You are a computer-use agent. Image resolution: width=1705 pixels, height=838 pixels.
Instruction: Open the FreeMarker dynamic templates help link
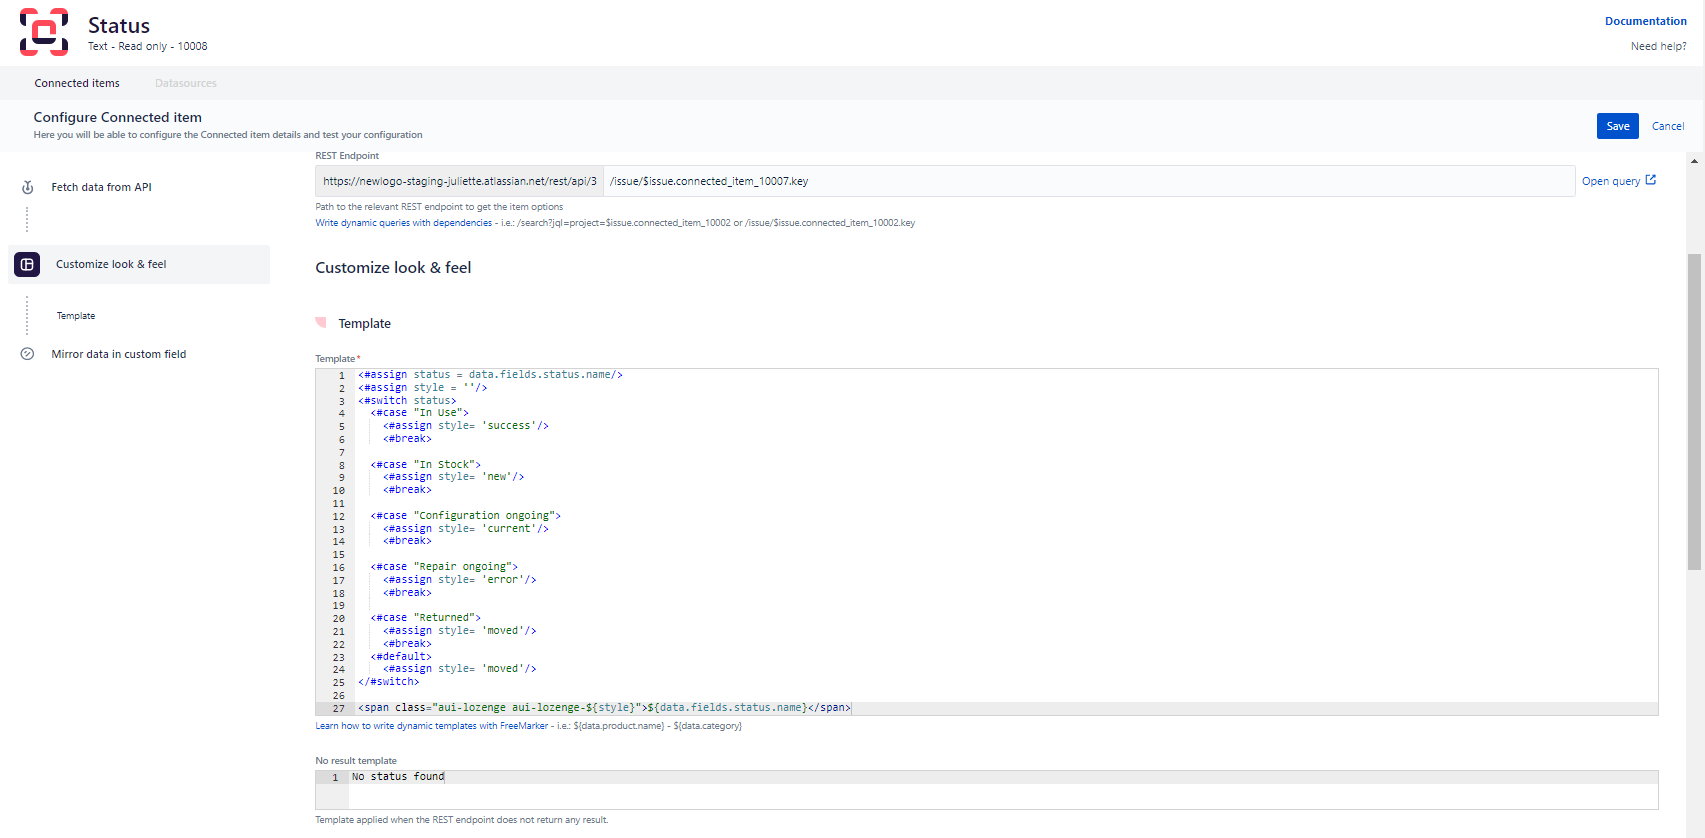(432, 726)
